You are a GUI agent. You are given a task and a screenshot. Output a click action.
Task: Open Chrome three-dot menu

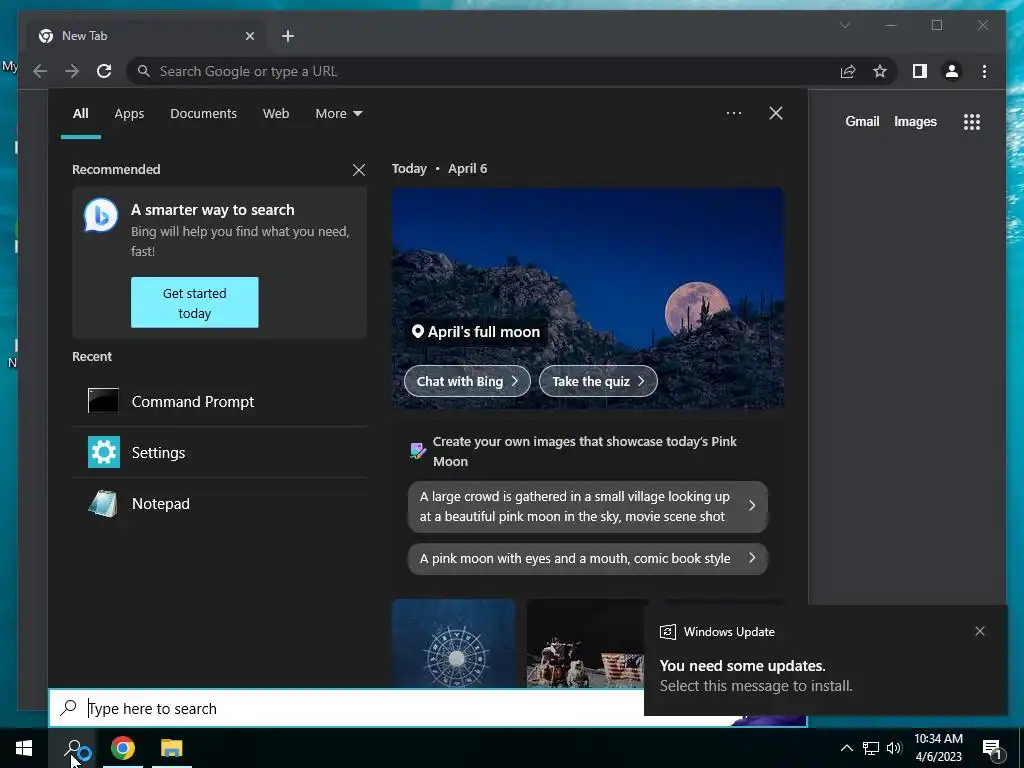click(x=984, y=71)
